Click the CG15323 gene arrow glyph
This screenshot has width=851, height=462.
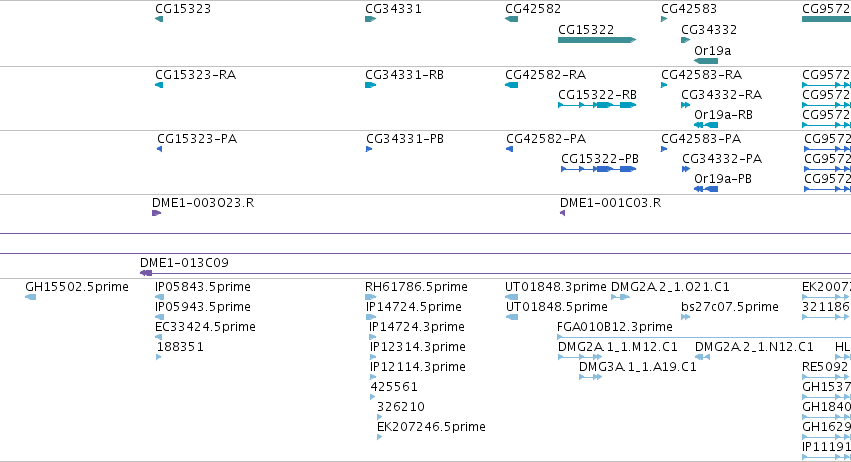(x=159, y=19)
